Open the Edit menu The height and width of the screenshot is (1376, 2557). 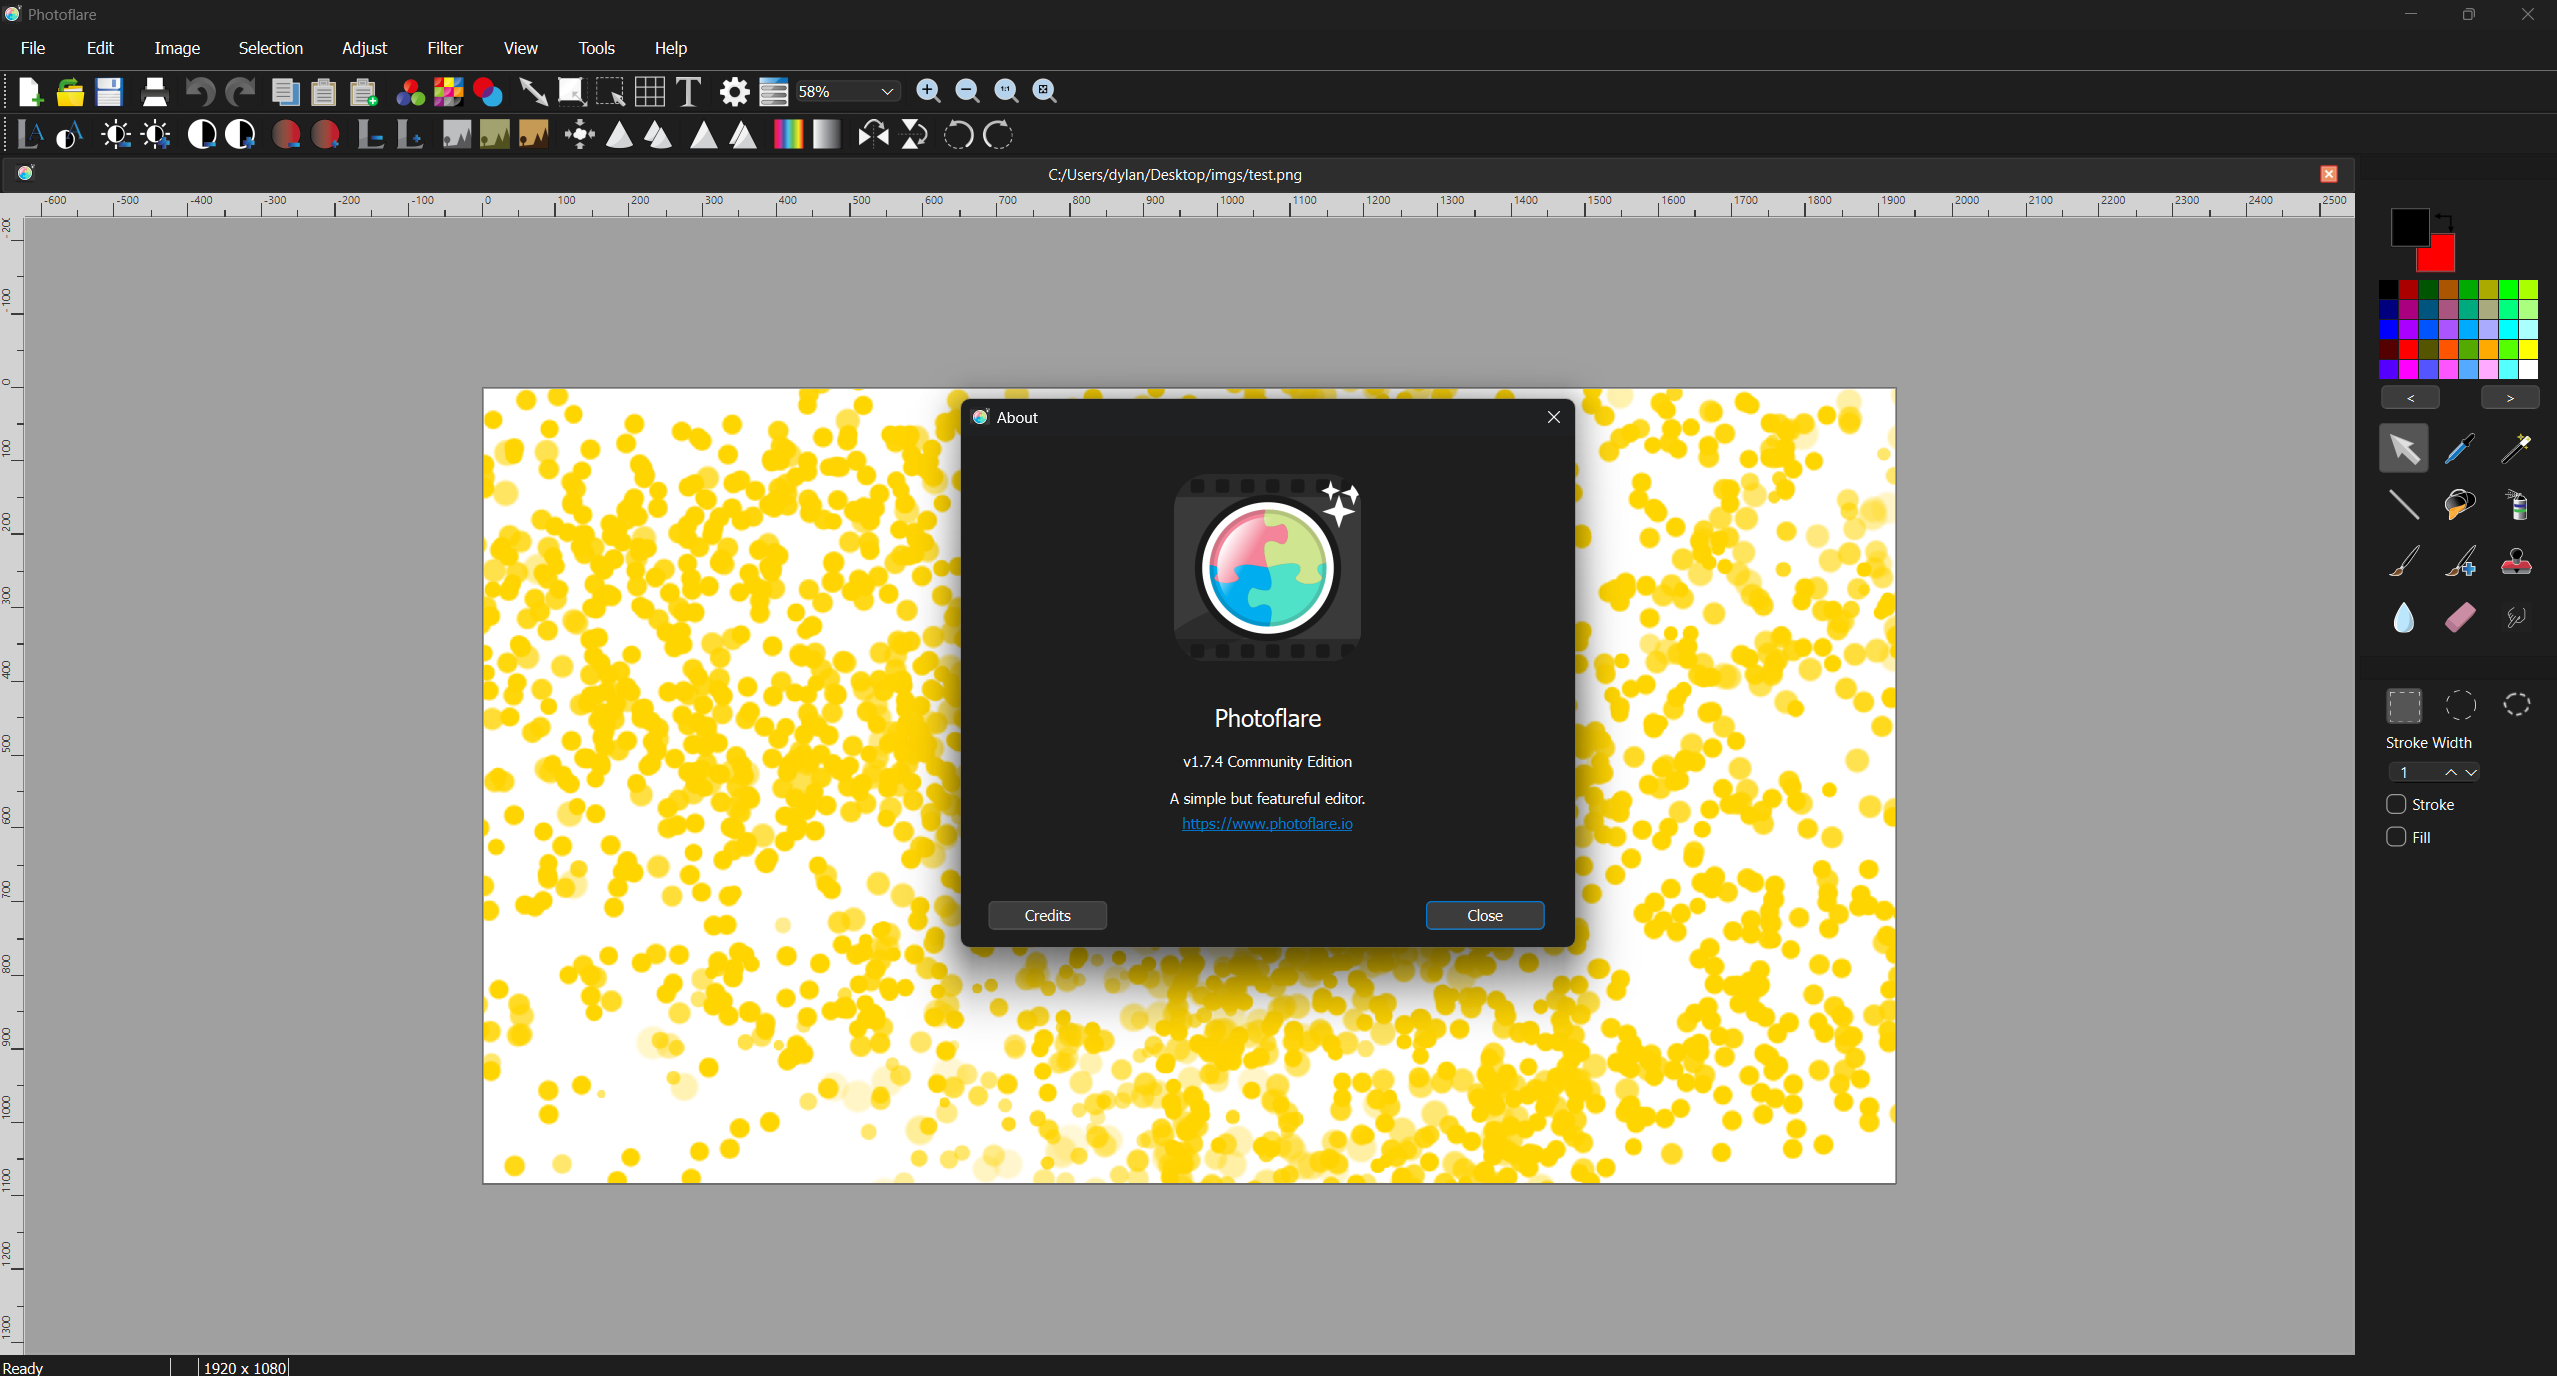click(x=100, y=48)
